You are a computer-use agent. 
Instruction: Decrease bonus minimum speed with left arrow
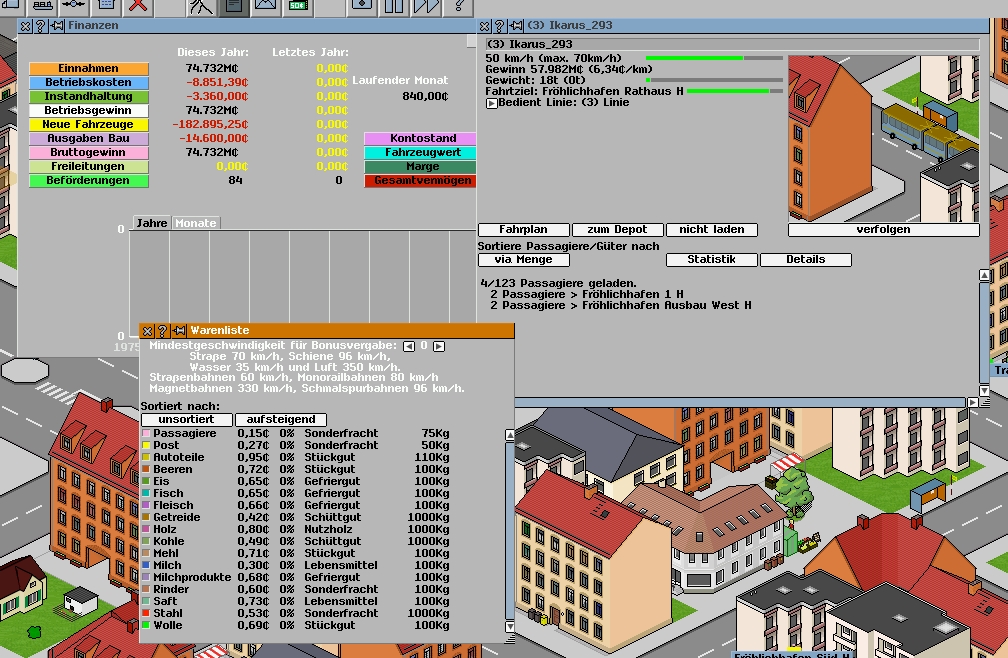point(408,346)
